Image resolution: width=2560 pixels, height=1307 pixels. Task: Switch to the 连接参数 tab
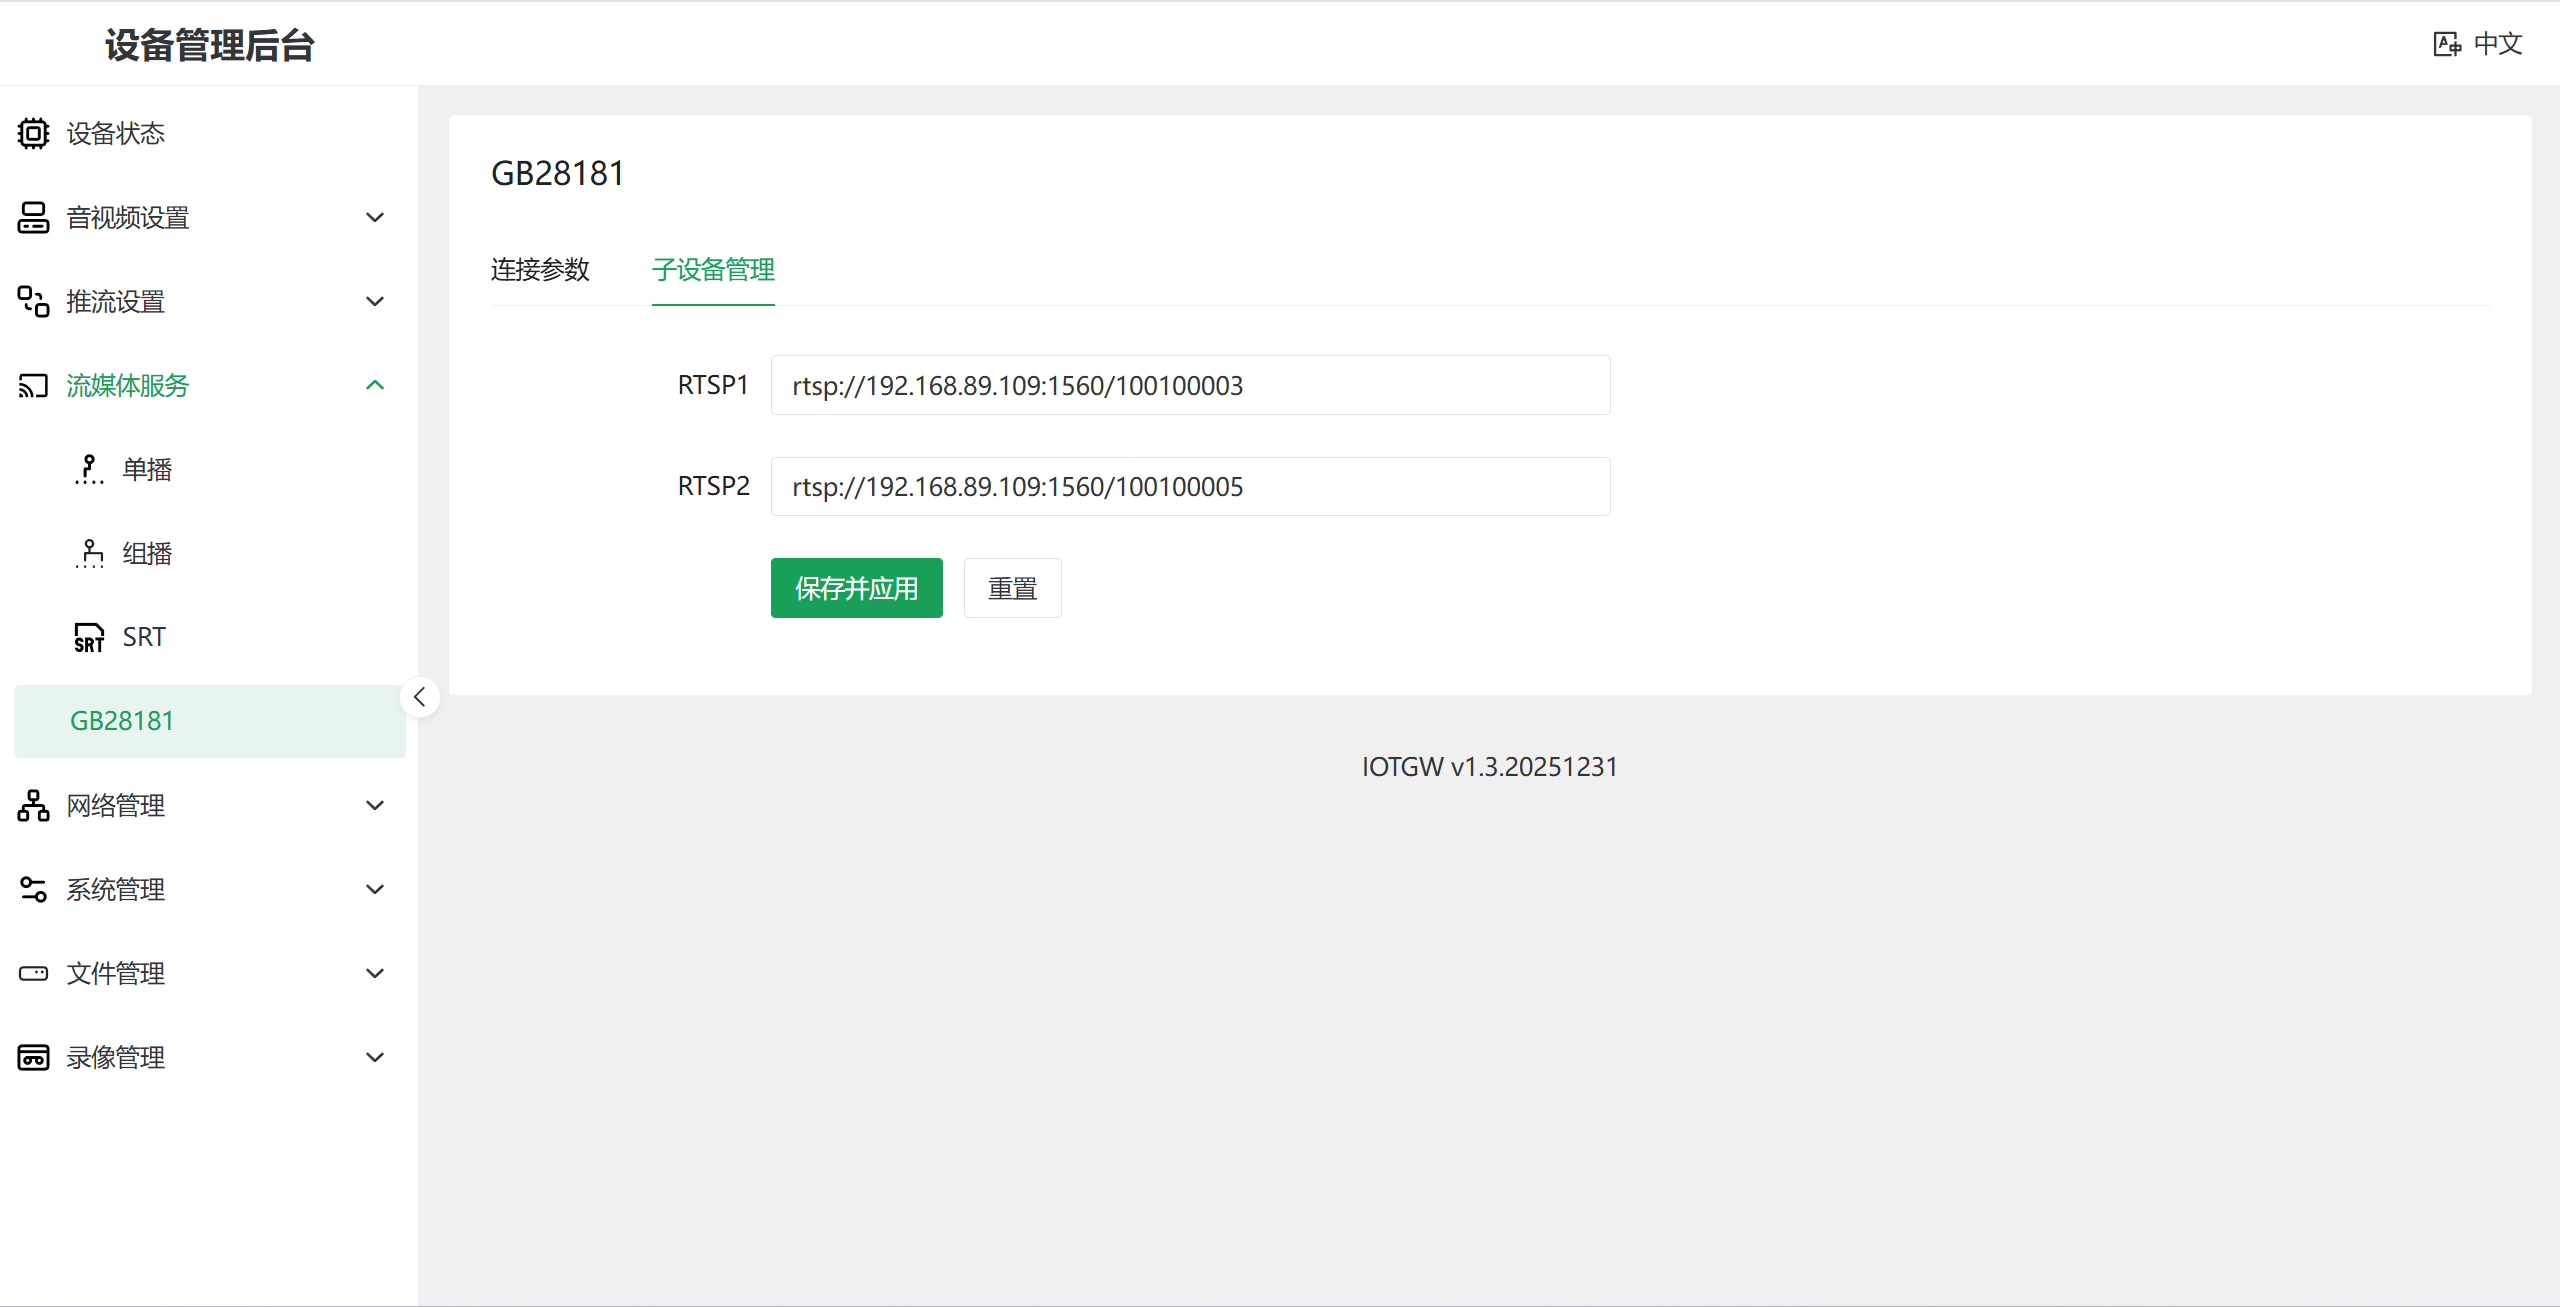[x=540, y=270]
